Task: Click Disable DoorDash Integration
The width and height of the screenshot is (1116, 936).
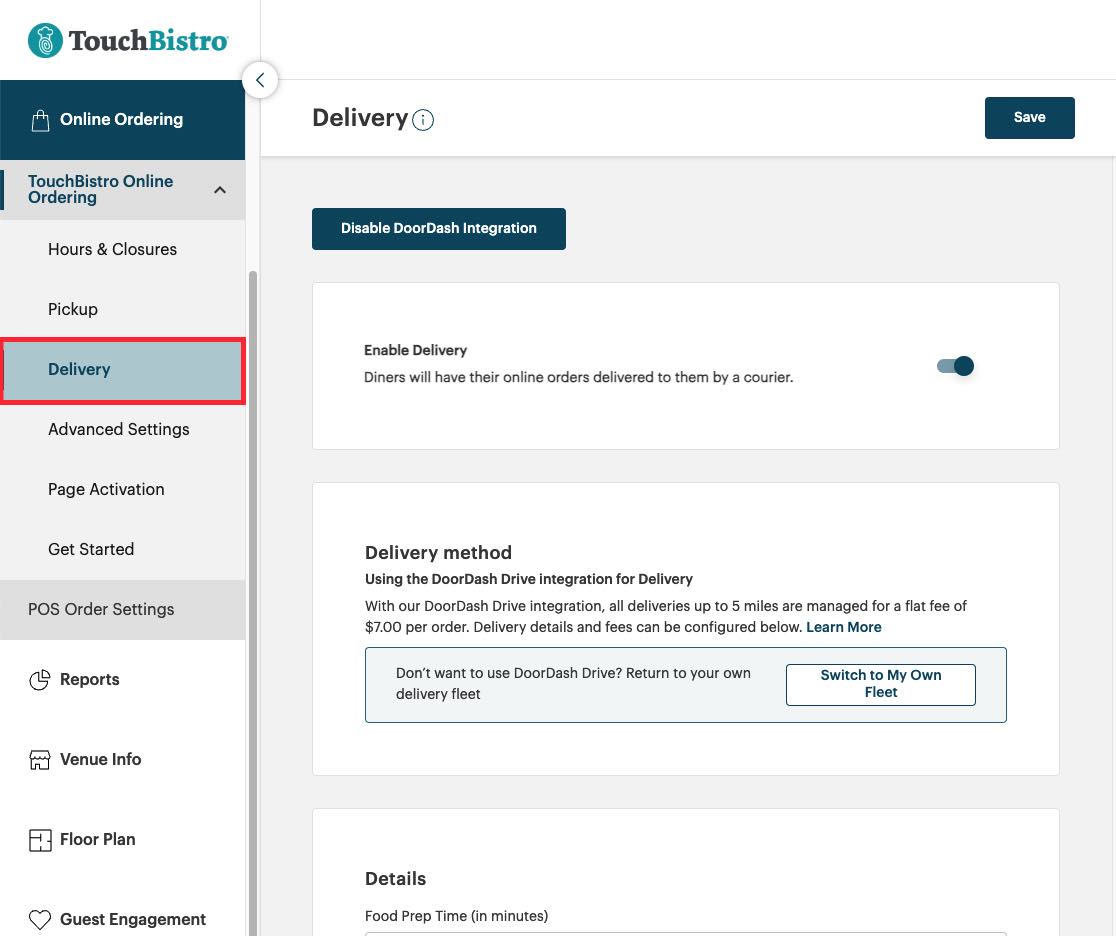Action: pos(438,228)
